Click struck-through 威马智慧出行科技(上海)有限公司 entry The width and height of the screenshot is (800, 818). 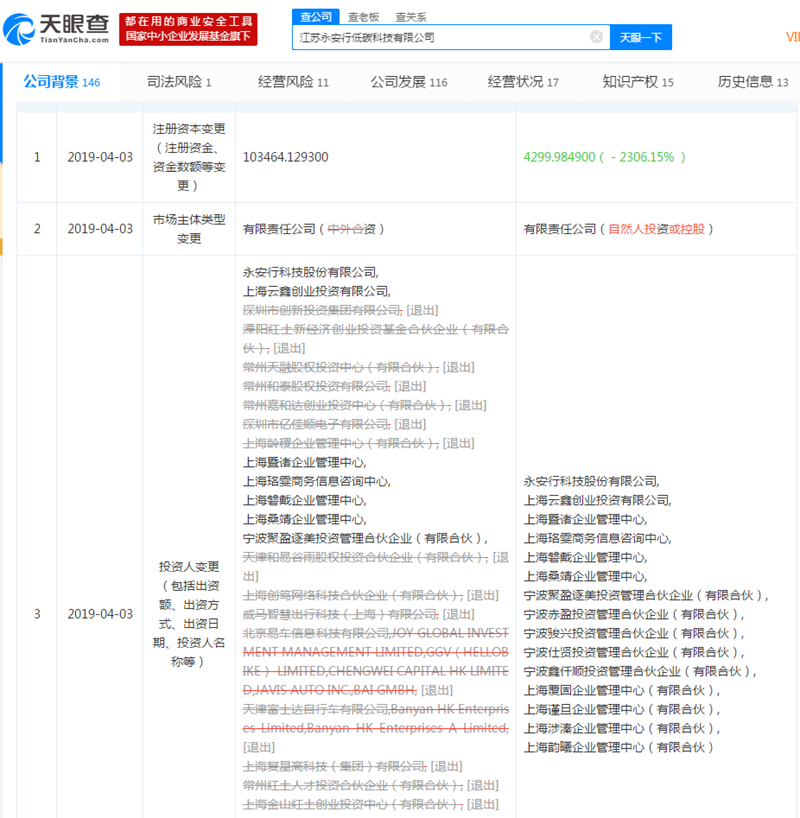(x=340, y=614)
